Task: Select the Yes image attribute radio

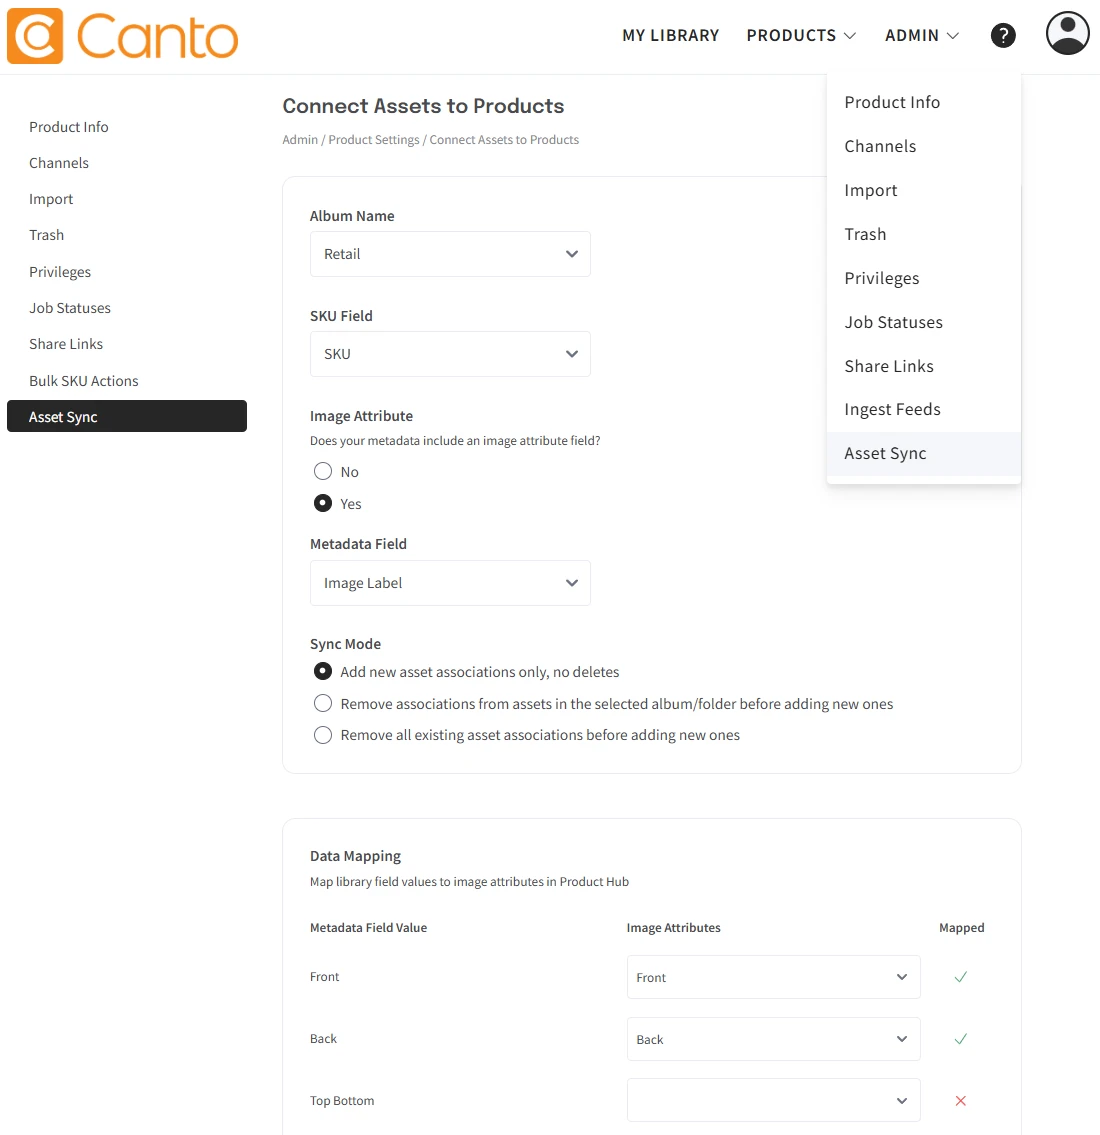Action: tap(323, 503)
